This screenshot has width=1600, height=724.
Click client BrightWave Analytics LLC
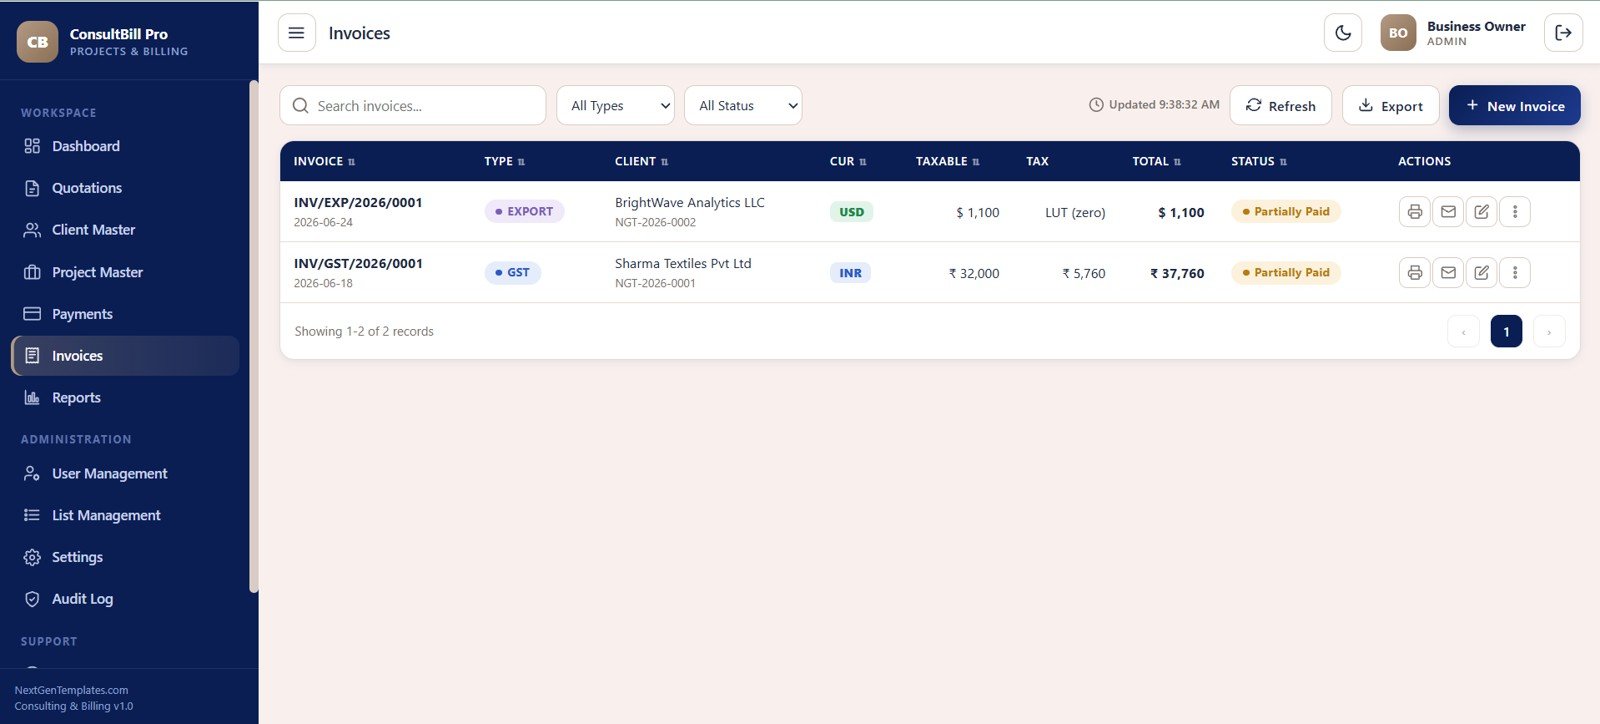click(689, 203)
